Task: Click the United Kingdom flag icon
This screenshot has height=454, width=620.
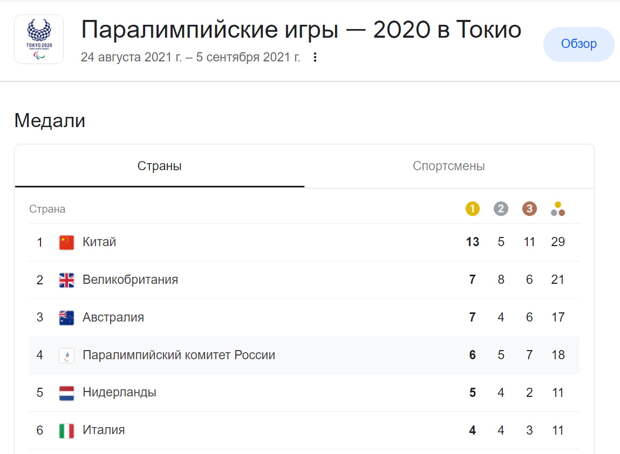Action: [x=66, y=280]
